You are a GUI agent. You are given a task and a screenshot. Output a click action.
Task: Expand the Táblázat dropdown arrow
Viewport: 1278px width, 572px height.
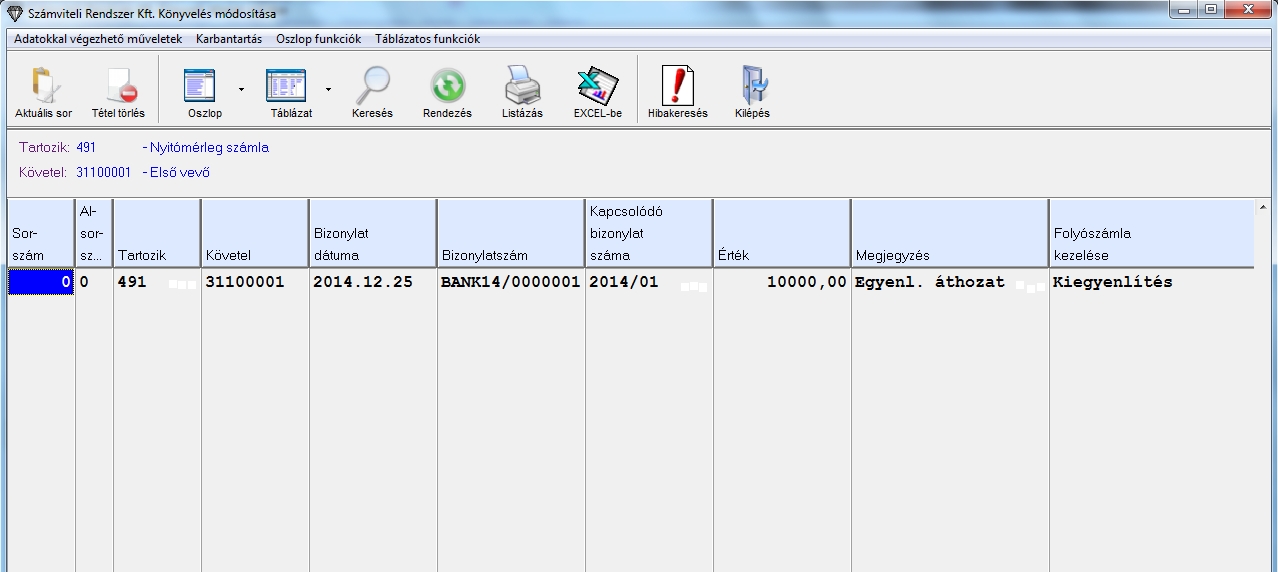coord(328,89)
